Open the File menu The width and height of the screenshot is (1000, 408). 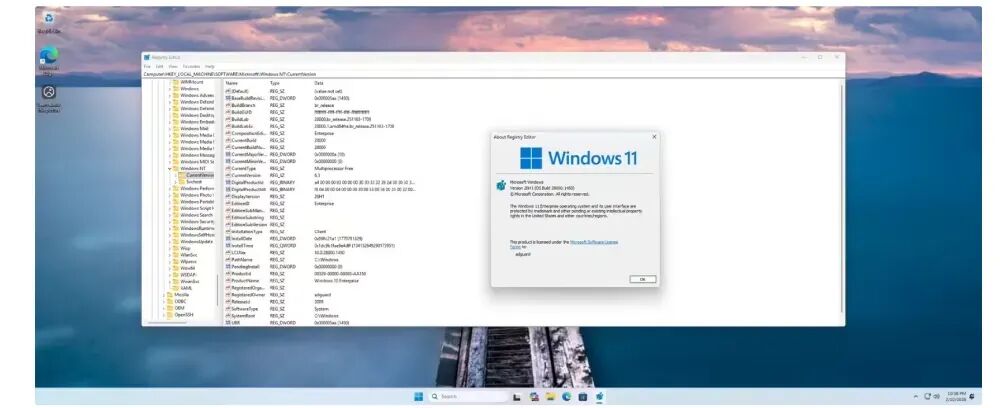tap(147, 66)
